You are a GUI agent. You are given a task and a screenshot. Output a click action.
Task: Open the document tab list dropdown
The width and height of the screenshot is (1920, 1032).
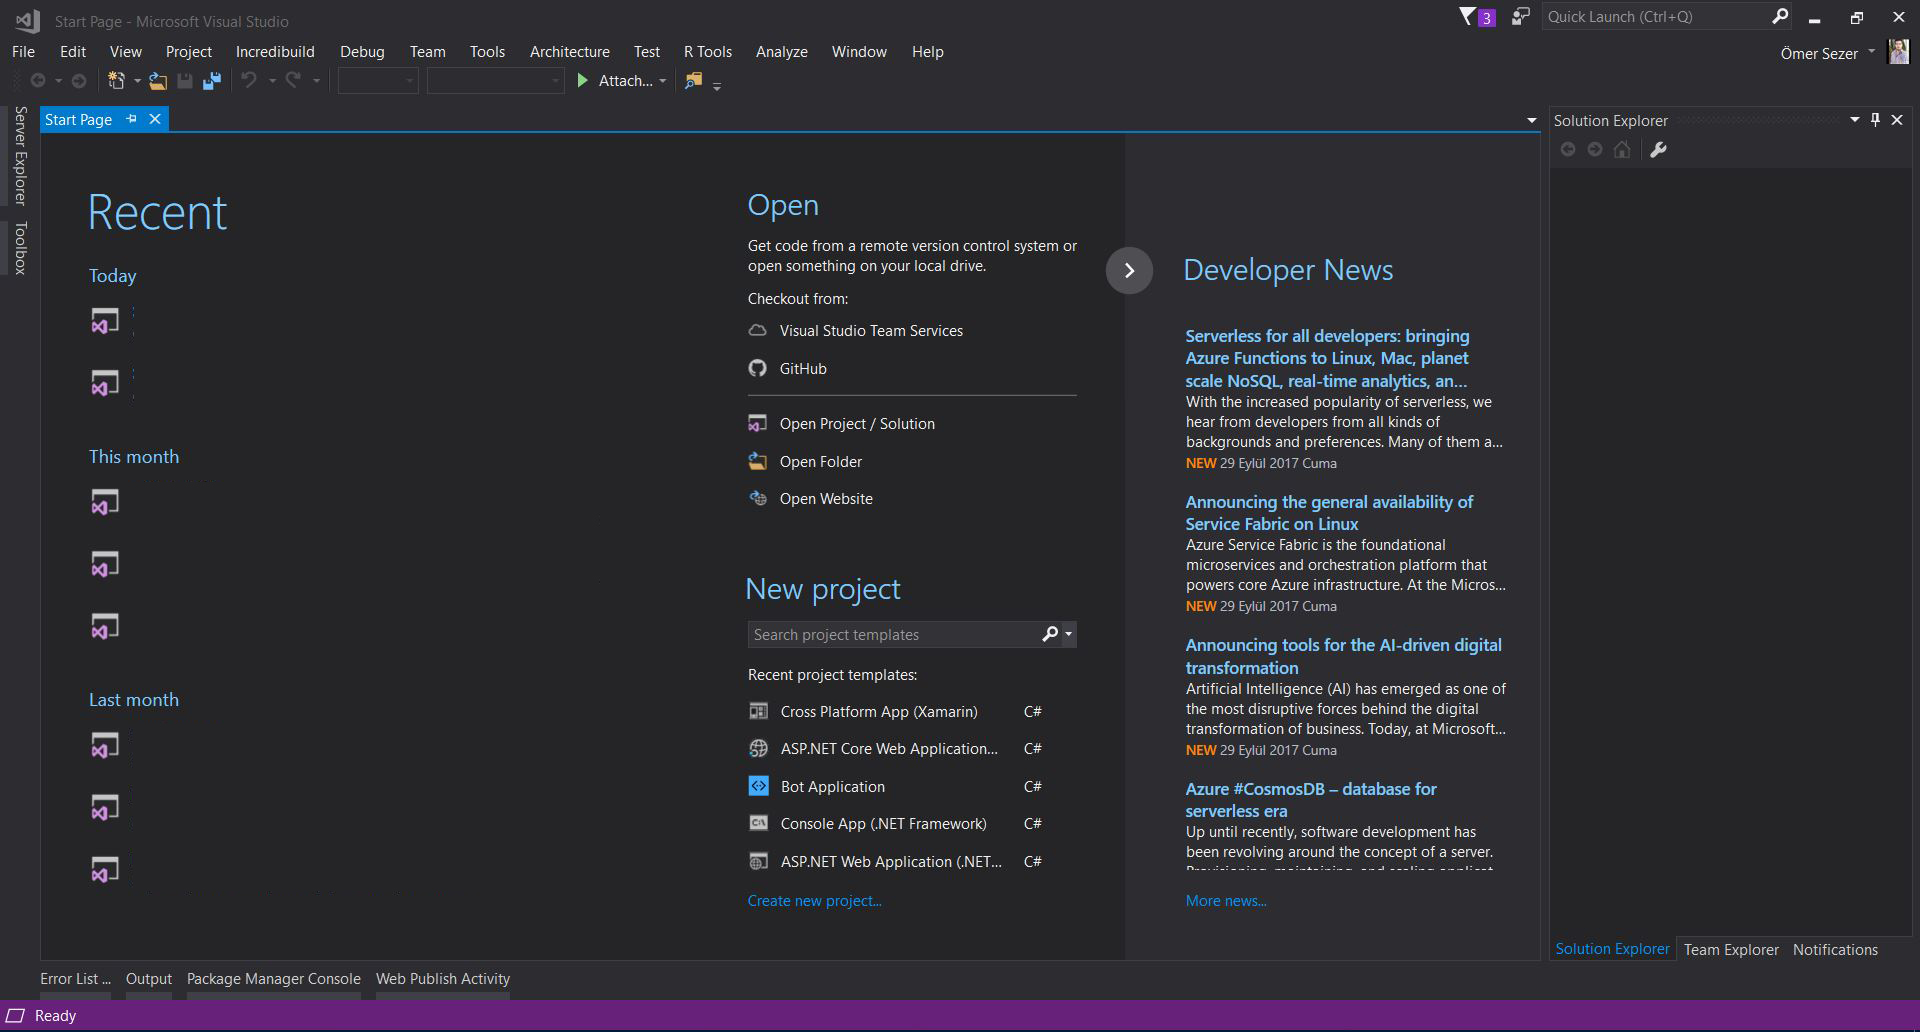(x=1531, y=120)
